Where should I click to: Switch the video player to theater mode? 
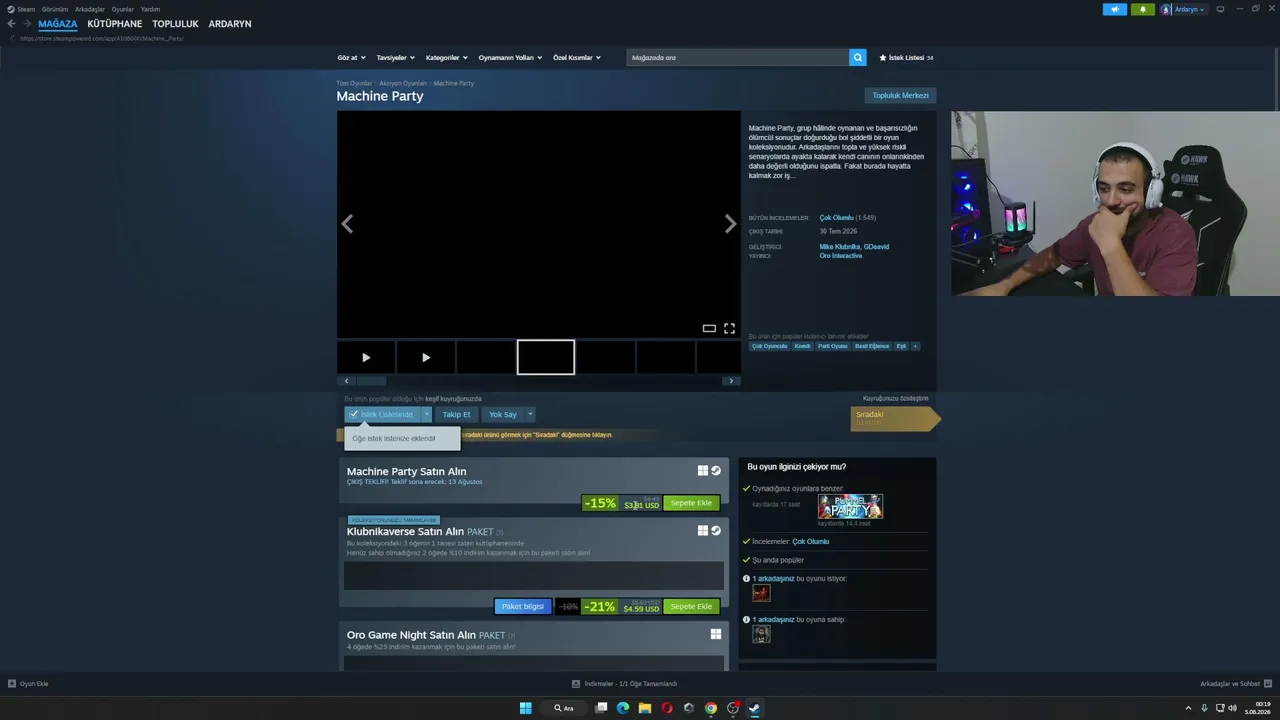click(709, 328)
